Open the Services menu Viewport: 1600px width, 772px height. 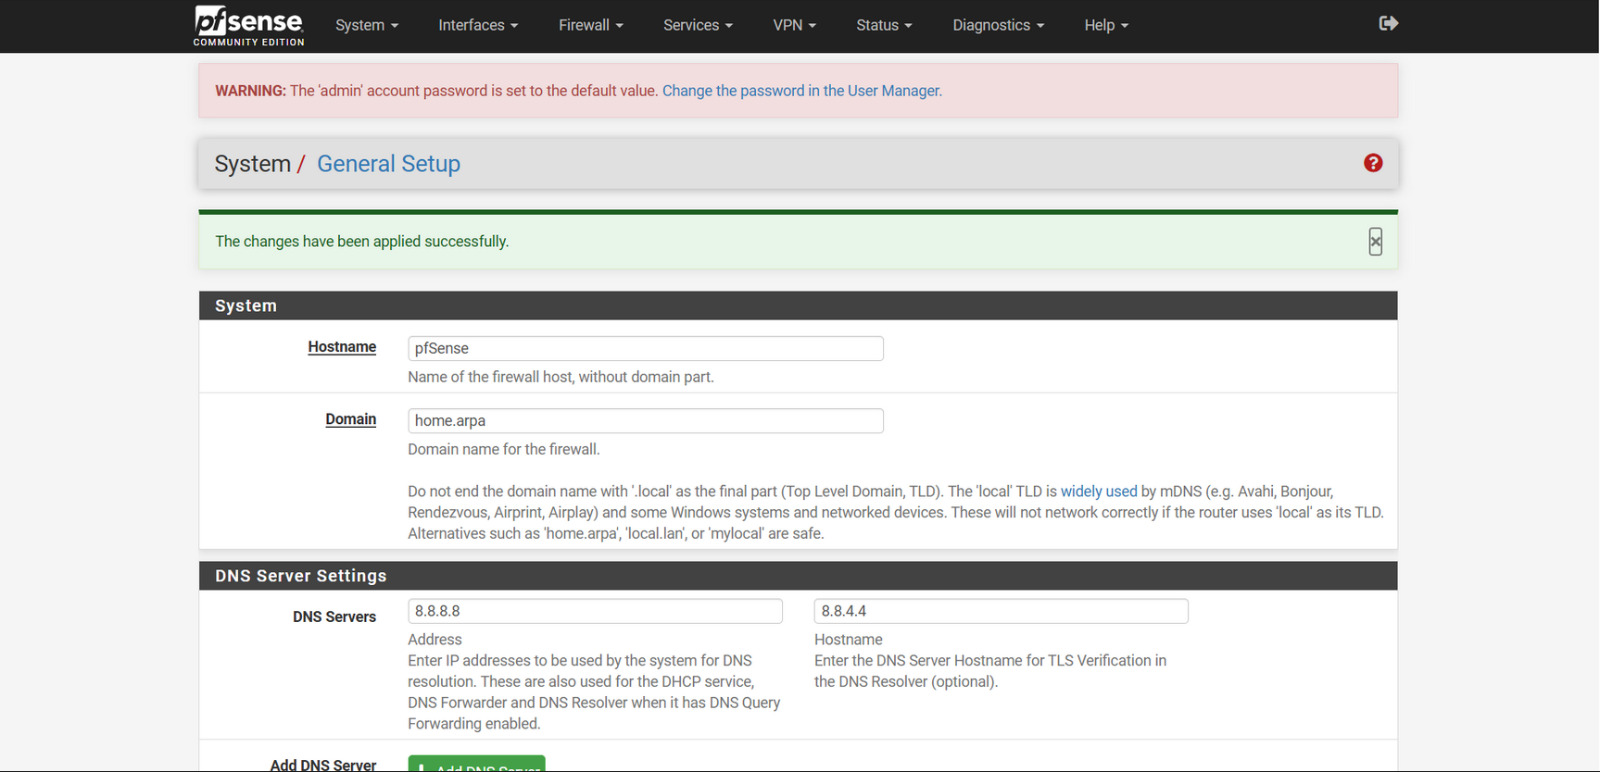point(697,25)
